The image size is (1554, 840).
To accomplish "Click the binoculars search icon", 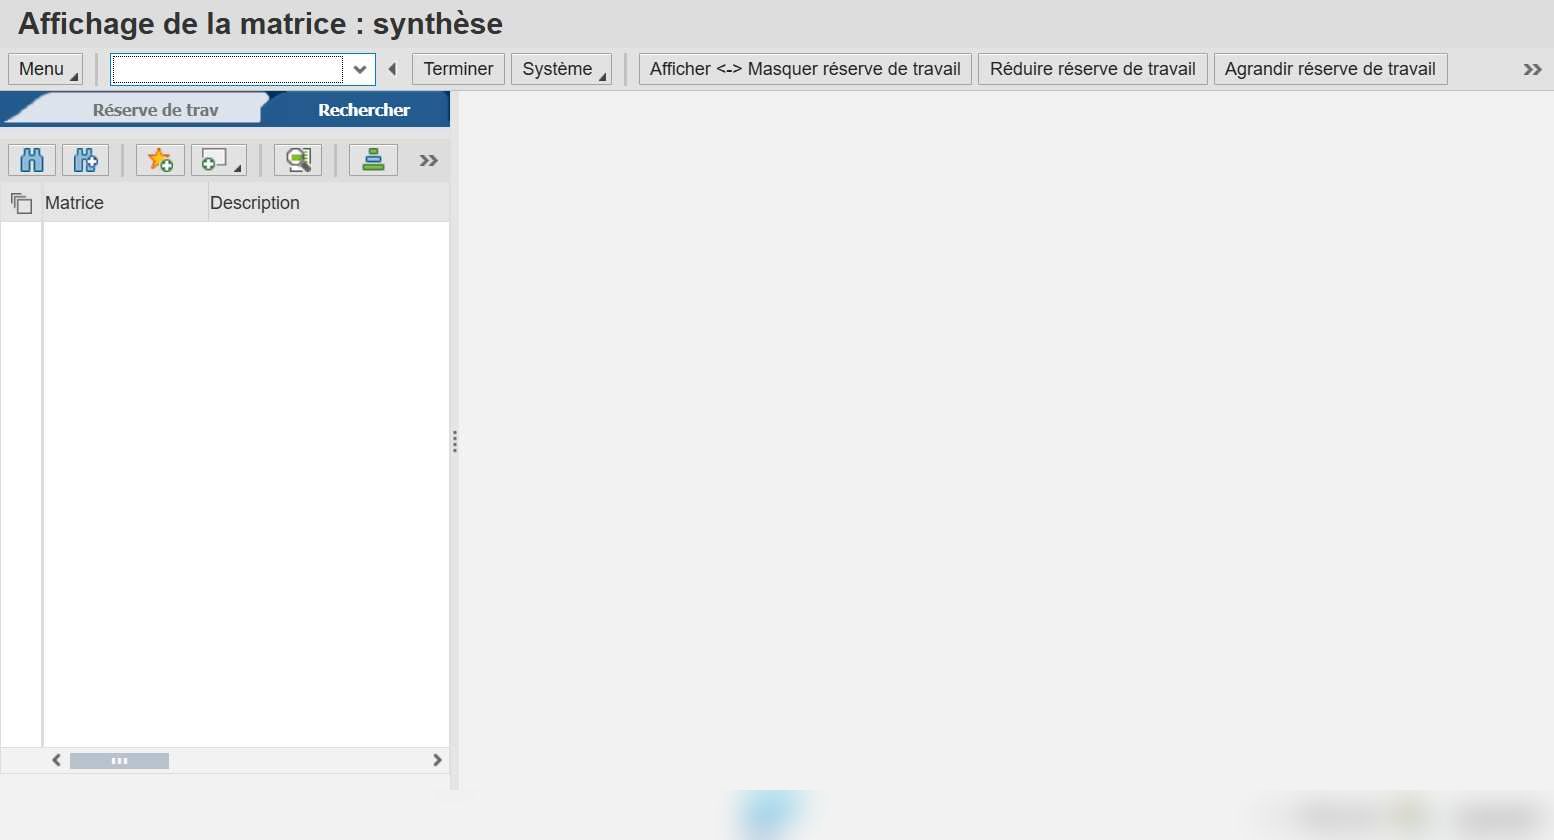I will pos(32,160).
